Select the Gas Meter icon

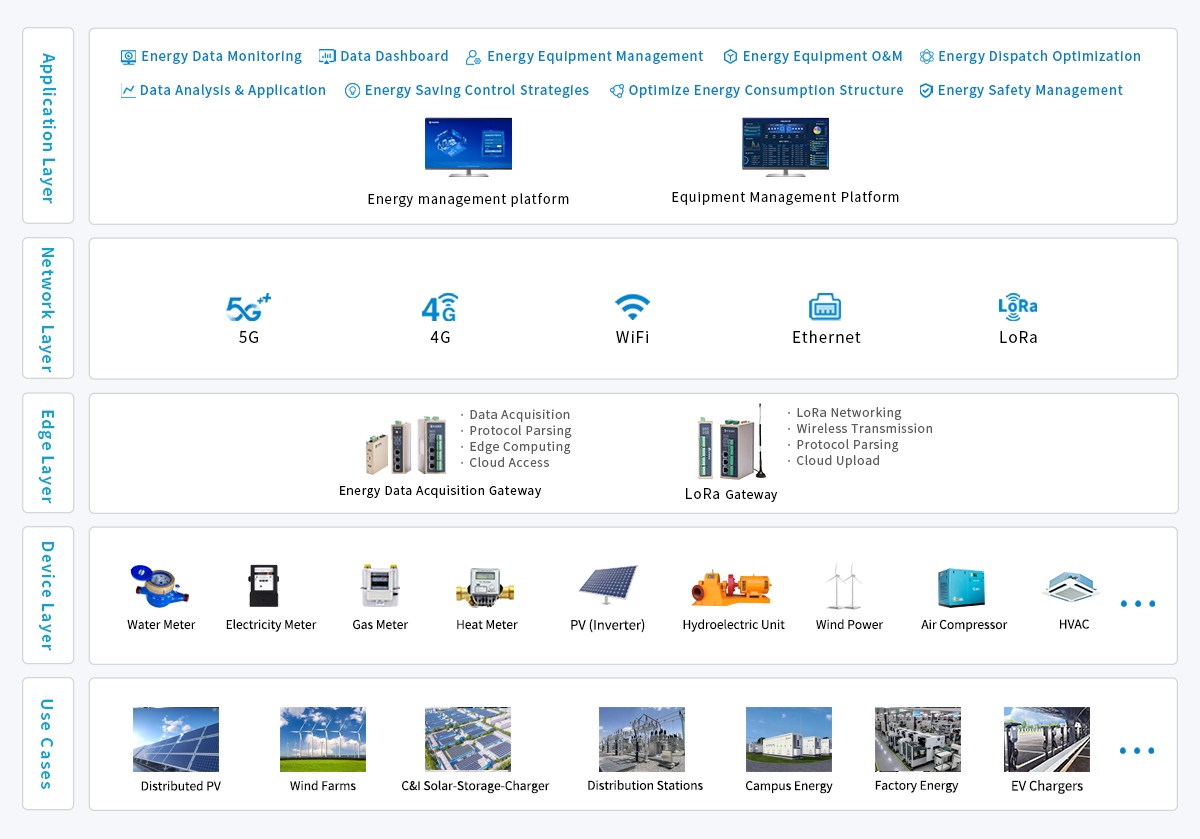380,586
